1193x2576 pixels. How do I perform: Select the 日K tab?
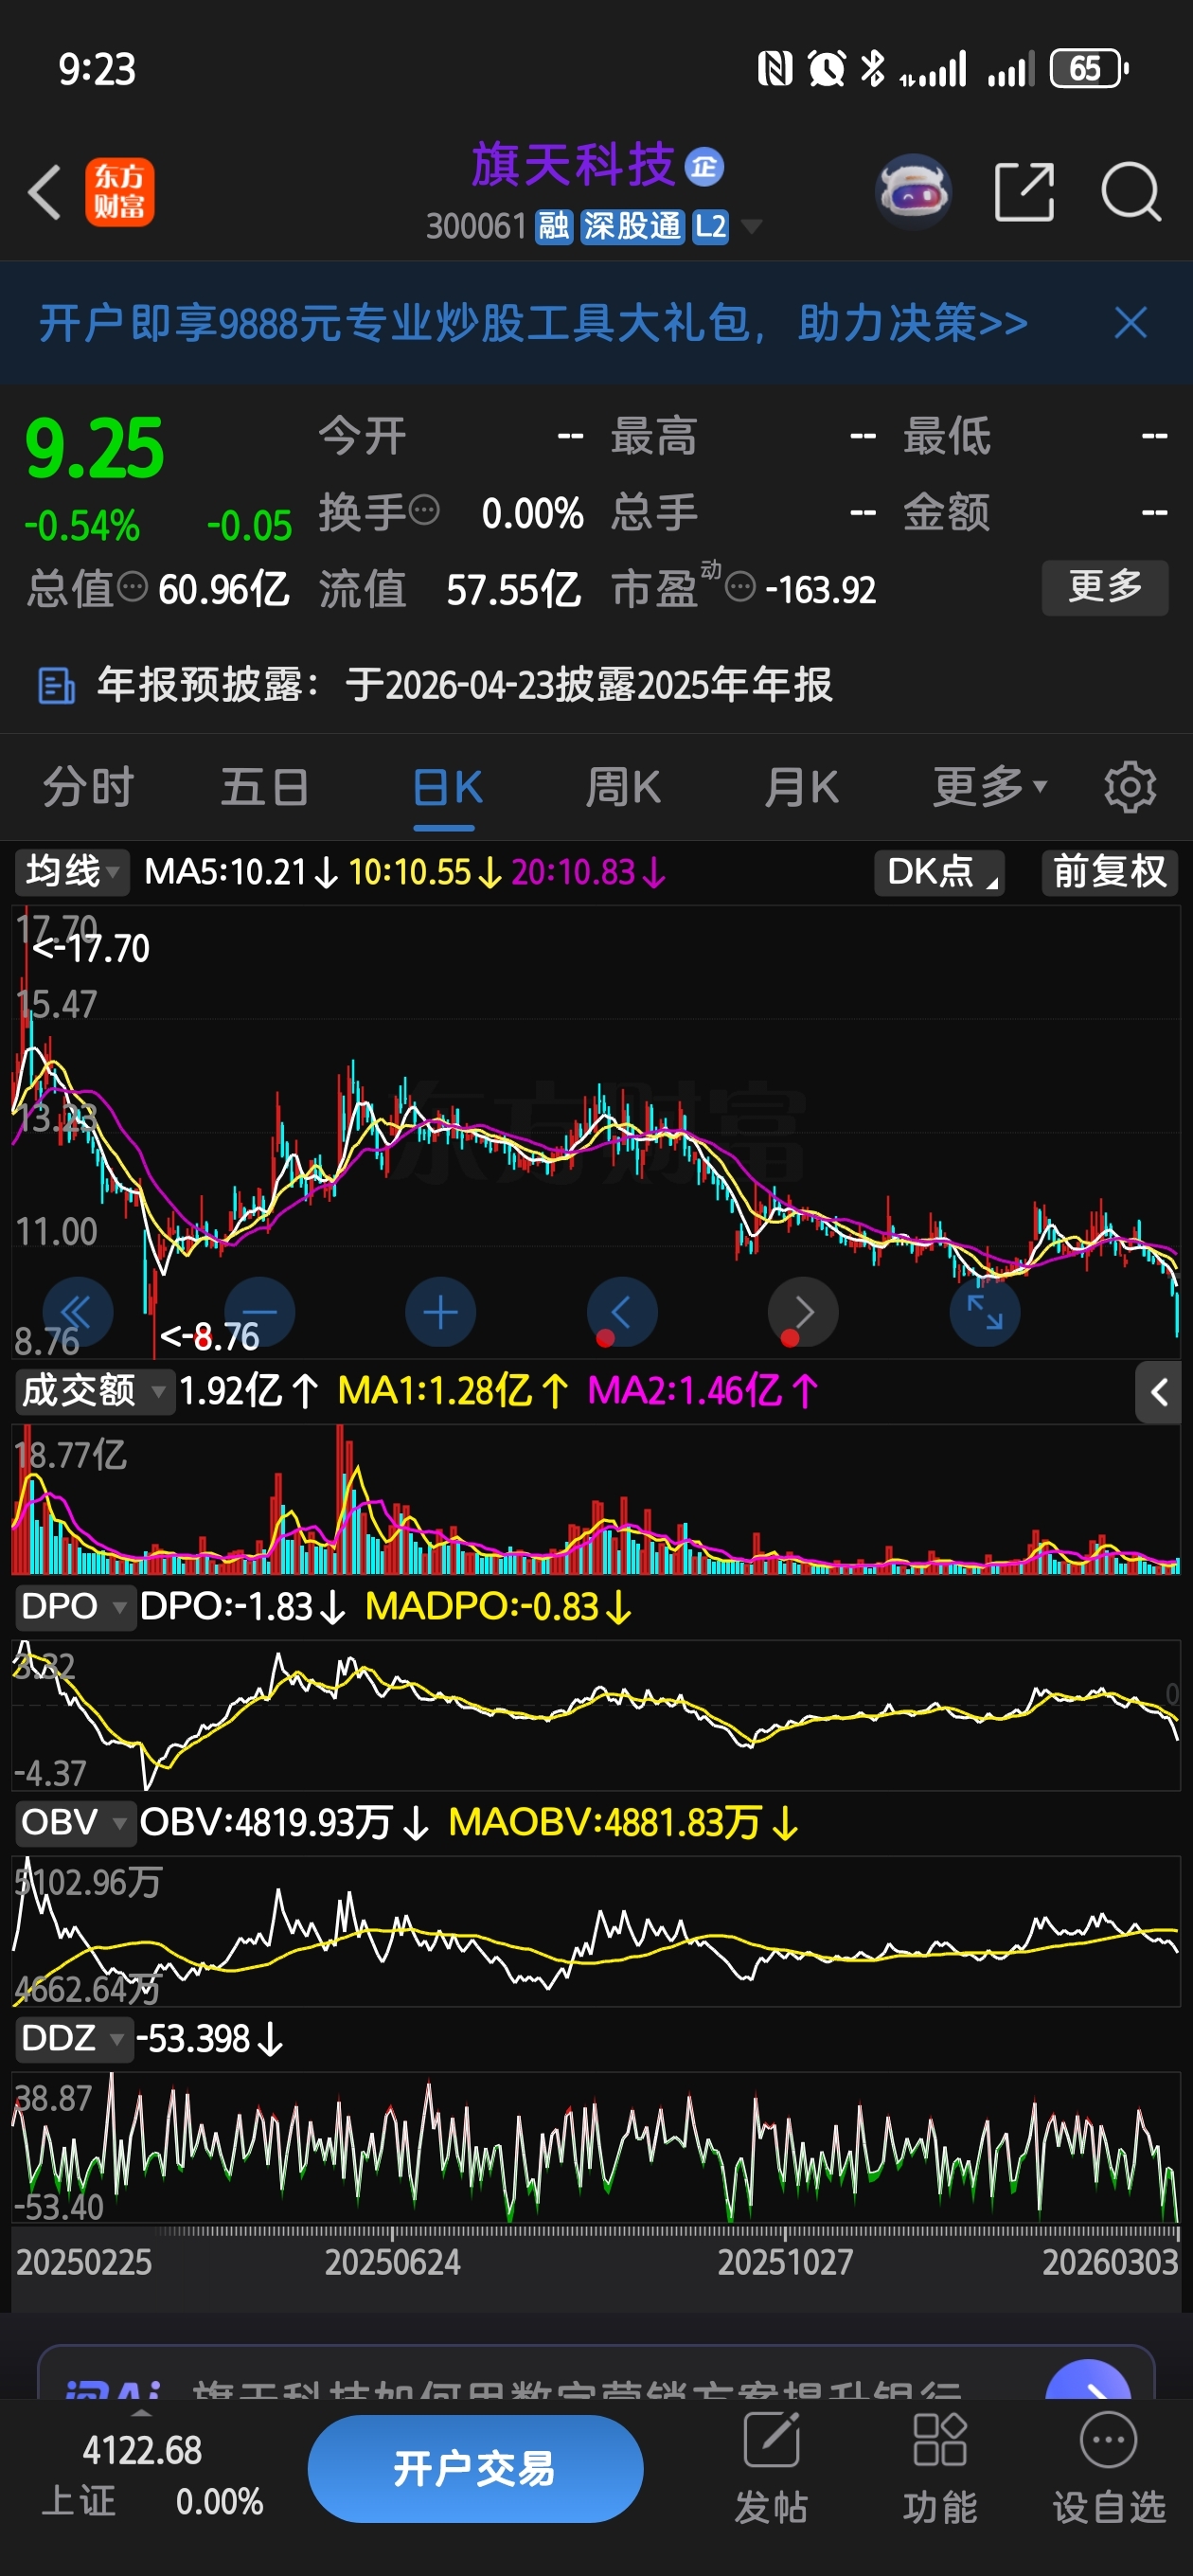pyautogui.click(x=447, y=787)
